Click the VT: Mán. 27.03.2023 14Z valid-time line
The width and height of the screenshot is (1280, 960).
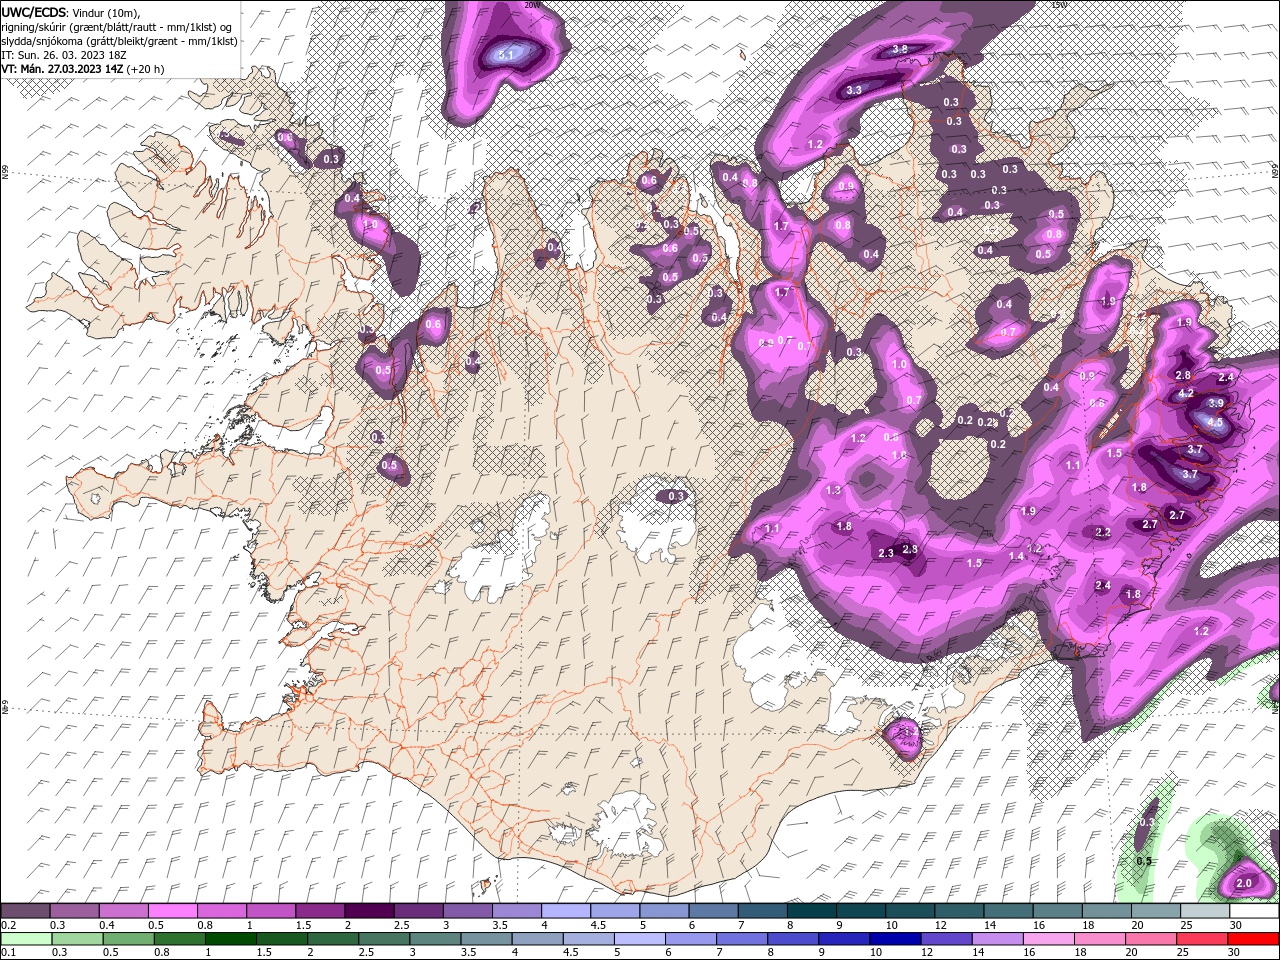[x=83, y=69]
